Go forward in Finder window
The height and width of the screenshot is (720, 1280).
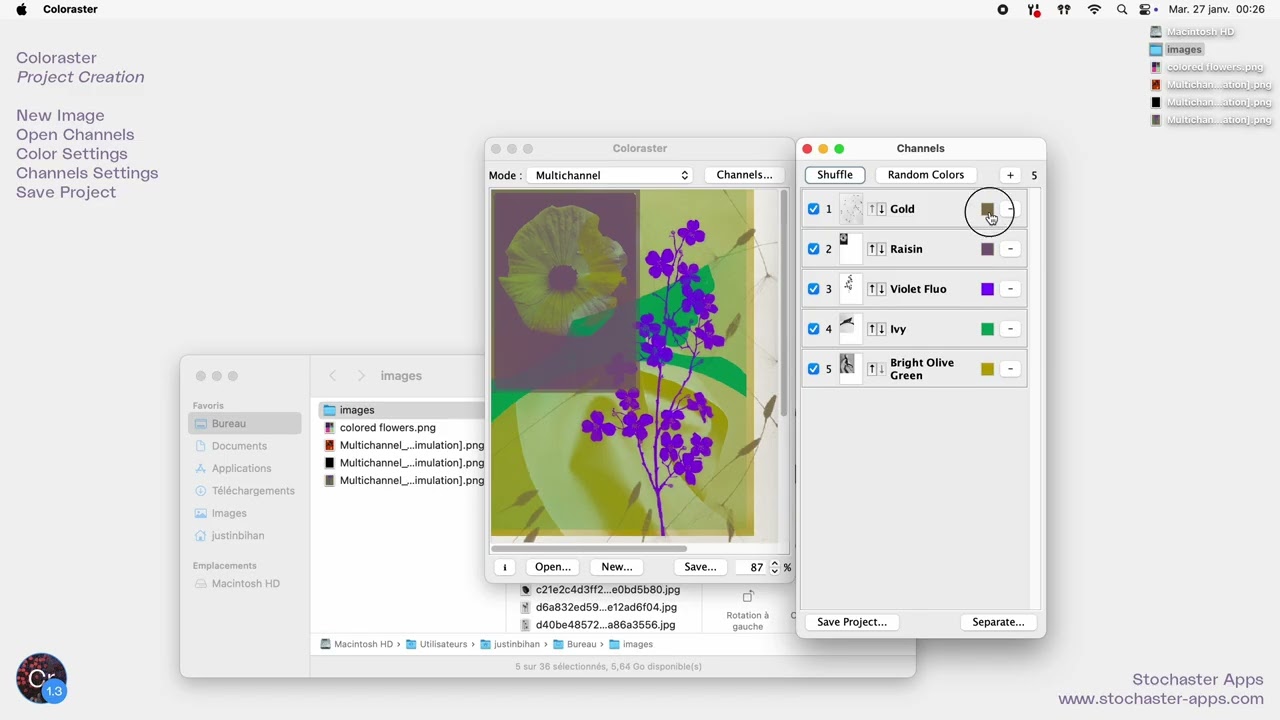pos(361,376)
